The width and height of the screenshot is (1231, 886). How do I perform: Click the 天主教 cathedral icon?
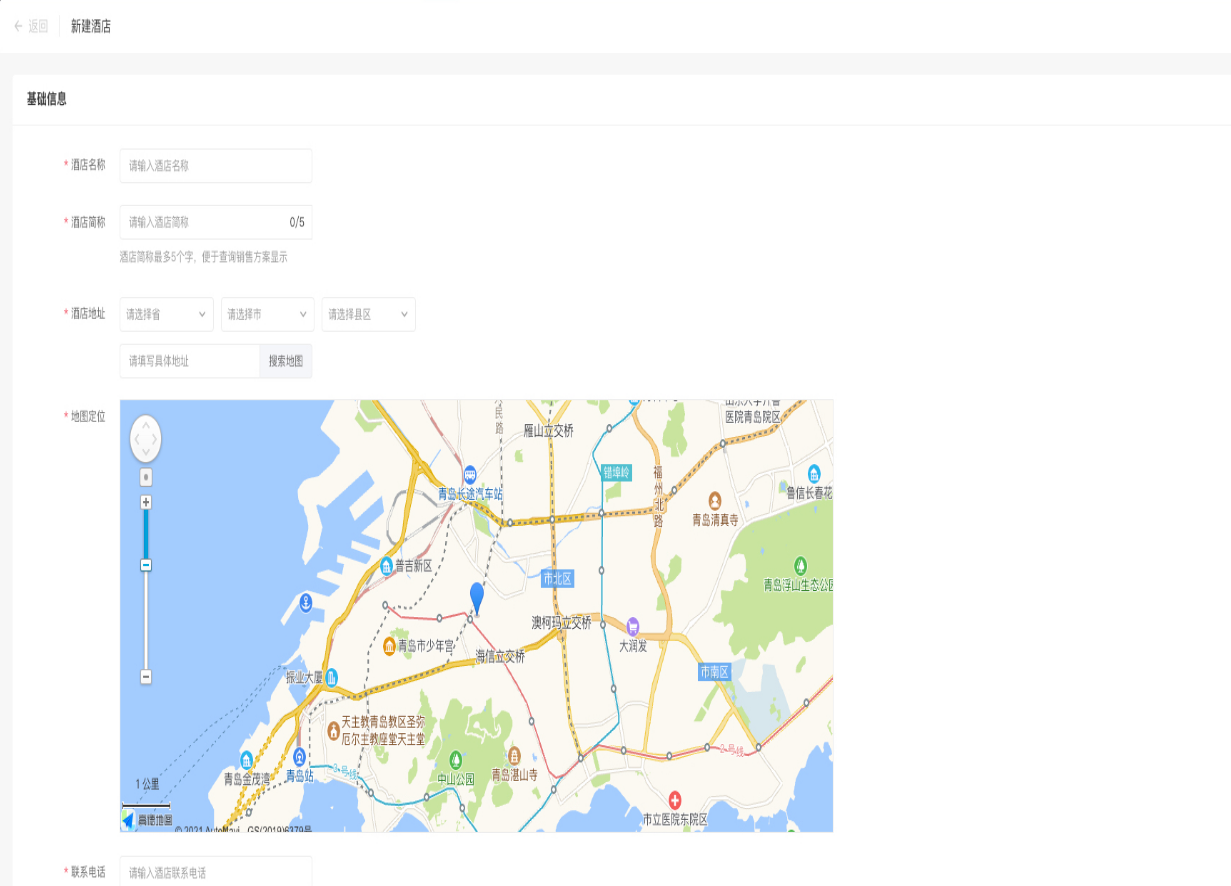coord(333,730)
